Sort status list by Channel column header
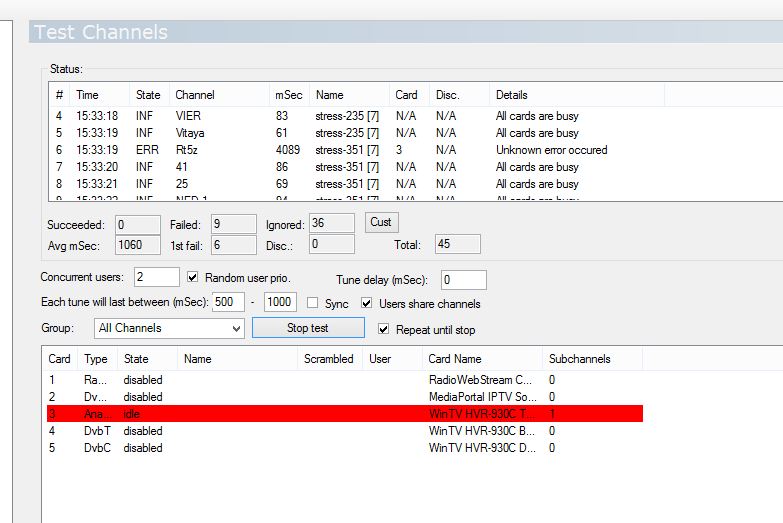The width and height of the screenshot is (783, 523). coord(219,95)
